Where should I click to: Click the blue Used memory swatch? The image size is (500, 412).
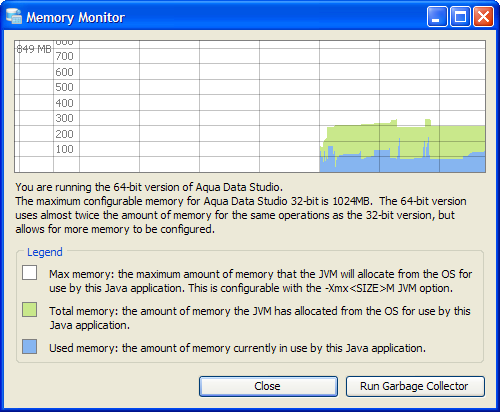tap(30, 347)
